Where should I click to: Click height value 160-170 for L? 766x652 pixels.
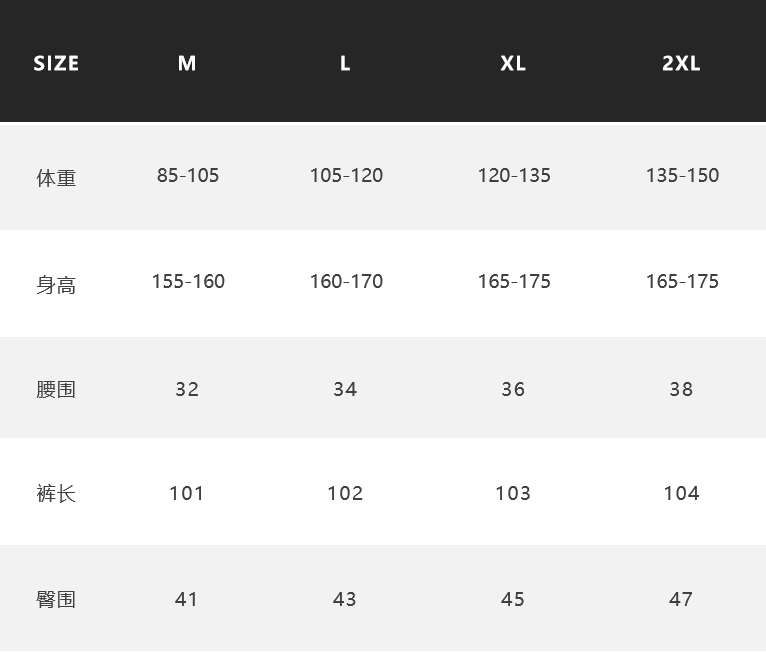(346, 281)
